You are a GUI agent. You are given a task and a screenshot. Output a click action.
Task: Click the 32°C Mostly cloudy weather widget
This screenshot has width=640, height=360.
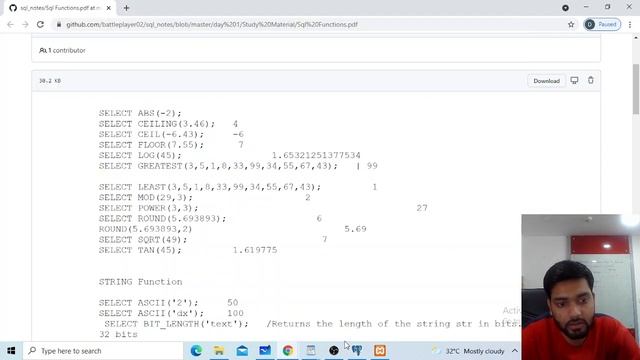(469, 351)
